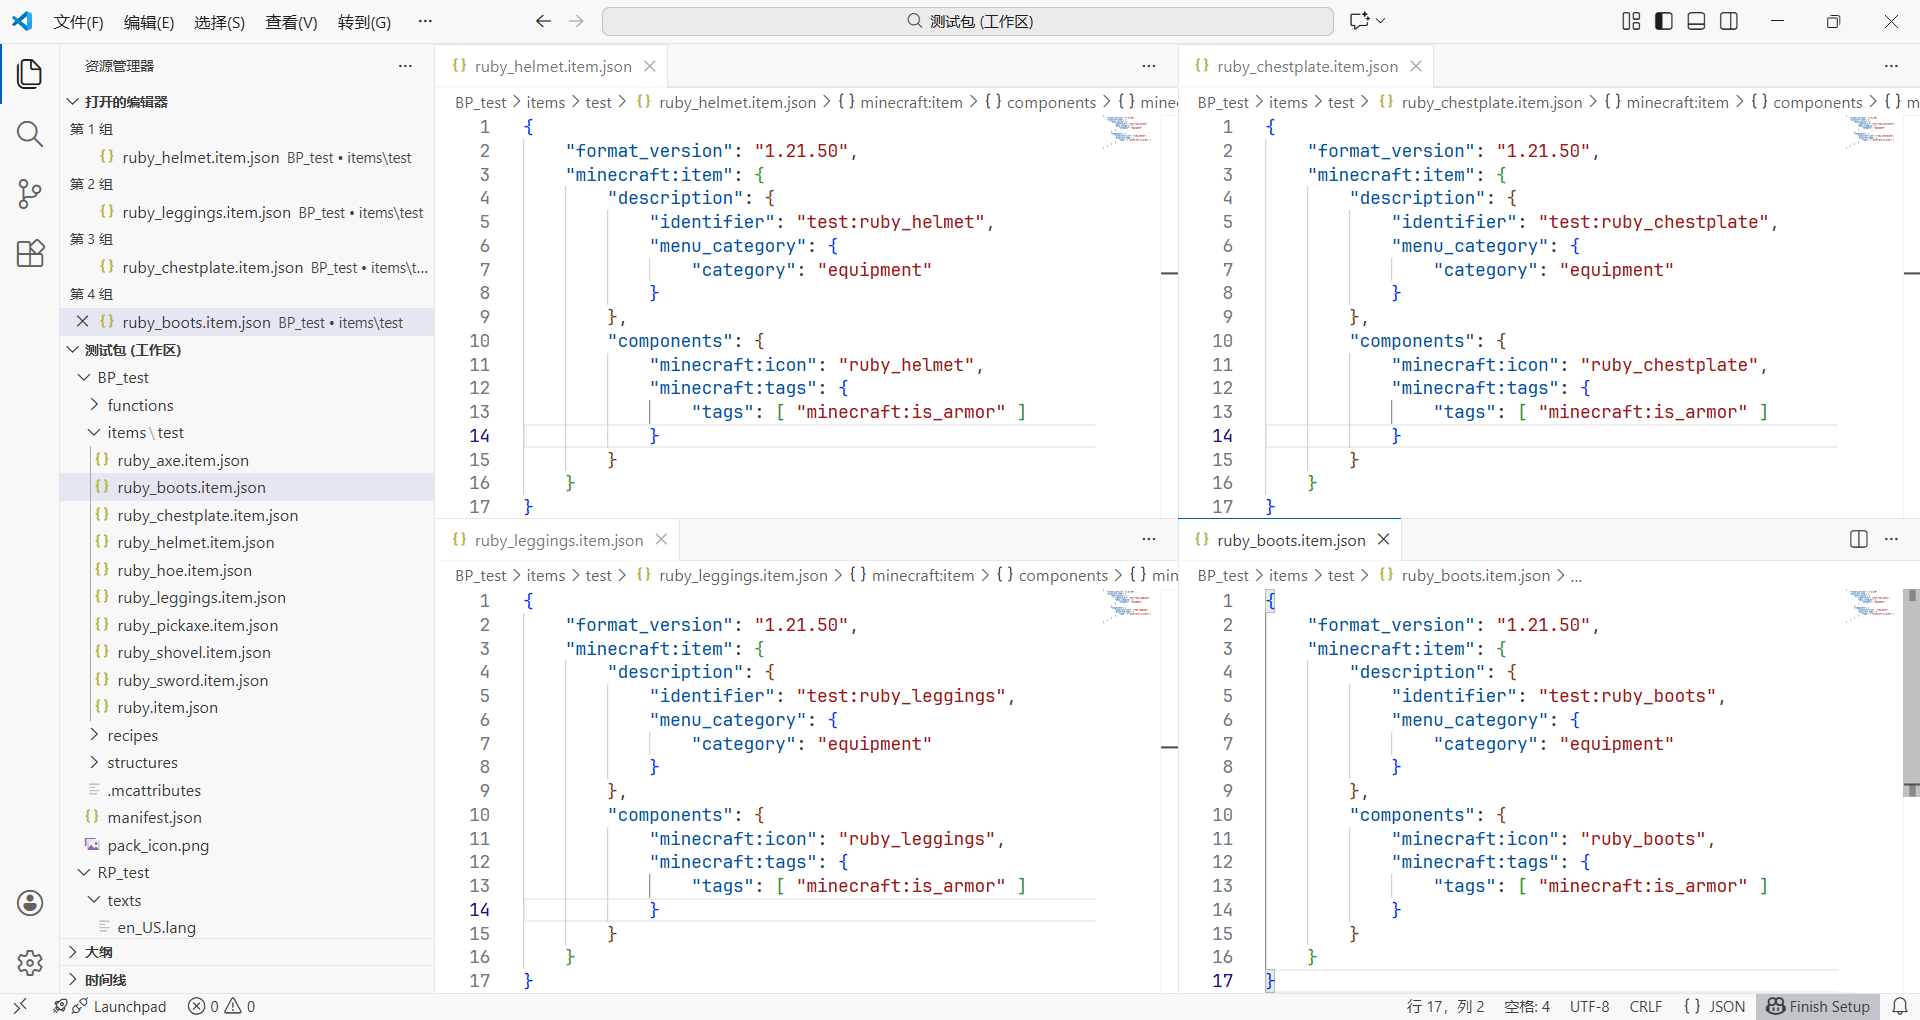
Task: Expand the recipes folder
Action: (x=132, y=735)
